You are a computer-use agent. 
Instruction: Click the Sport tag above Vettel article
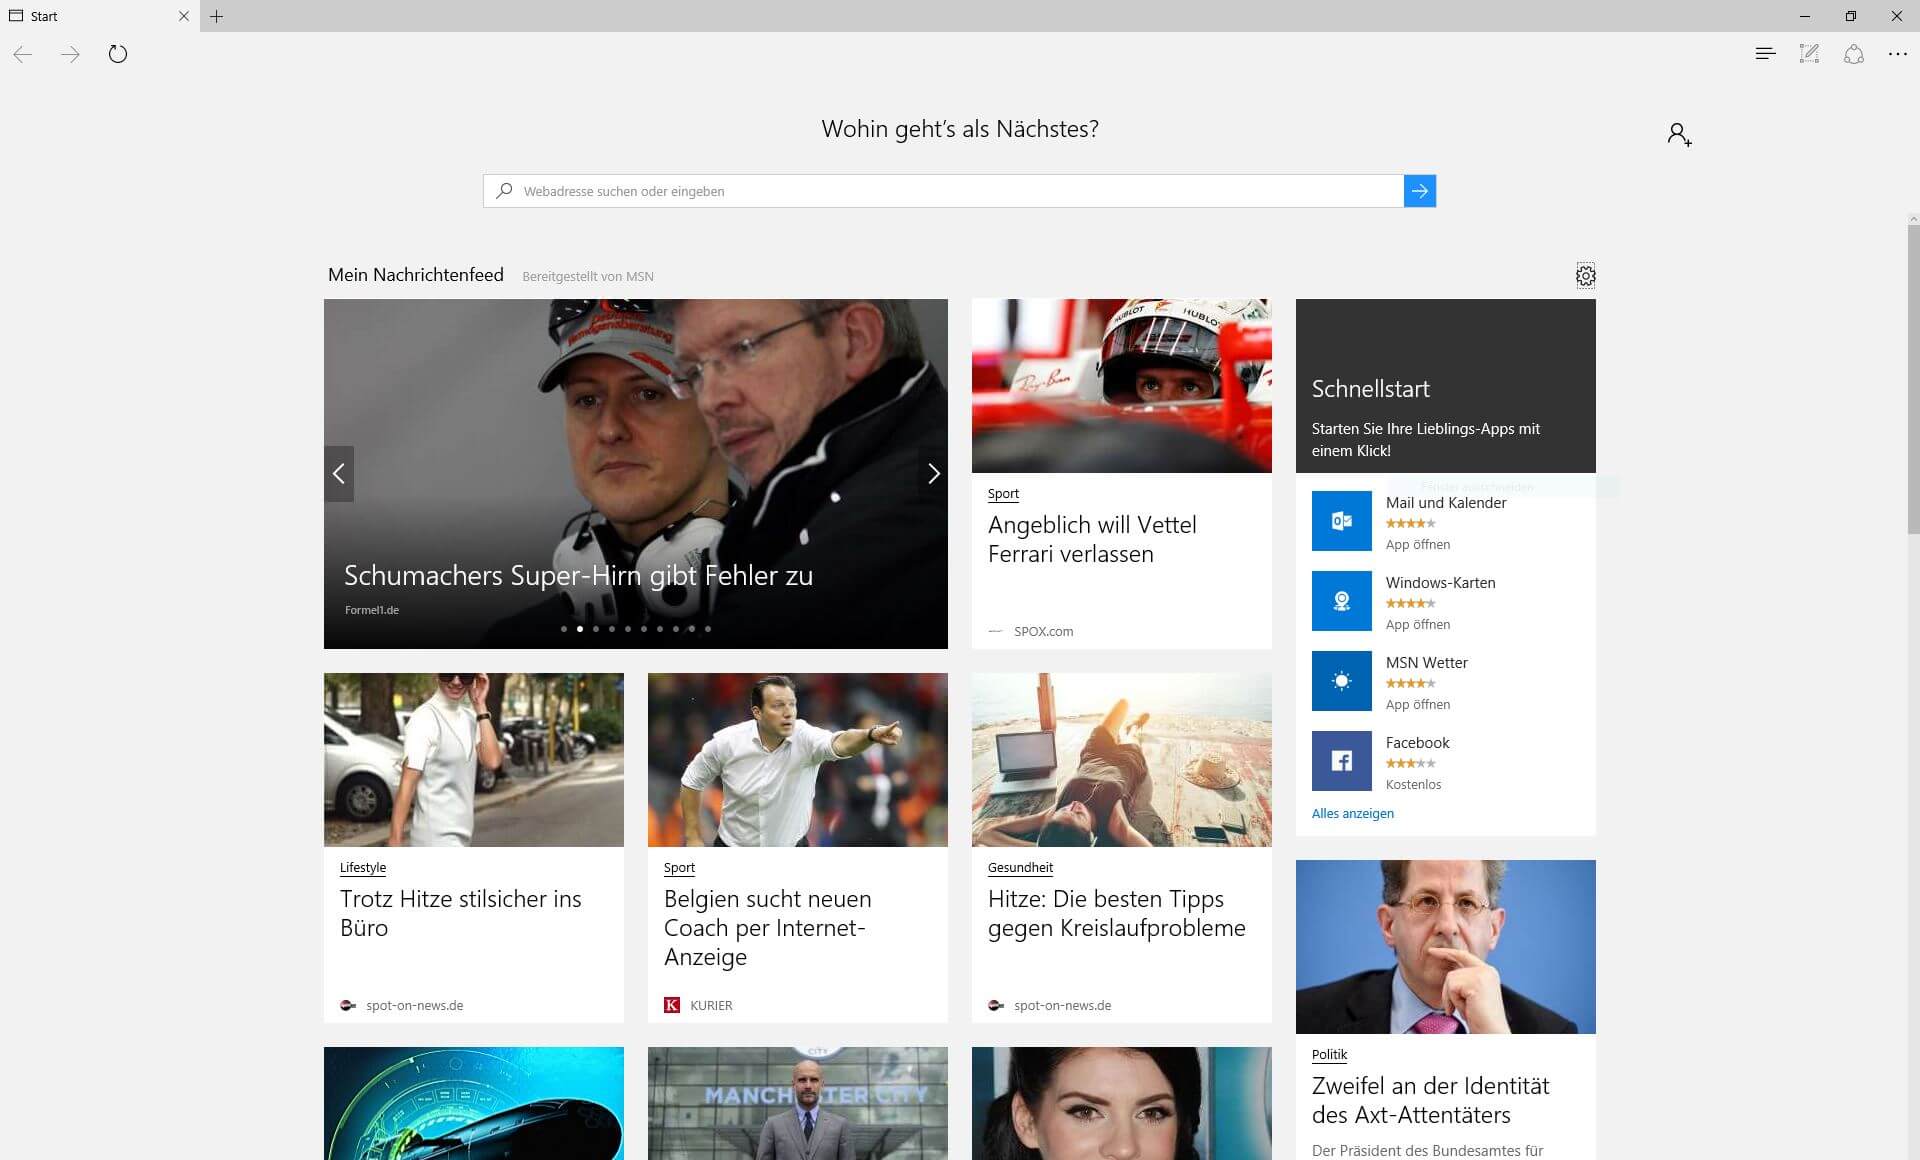[1003, 493]
